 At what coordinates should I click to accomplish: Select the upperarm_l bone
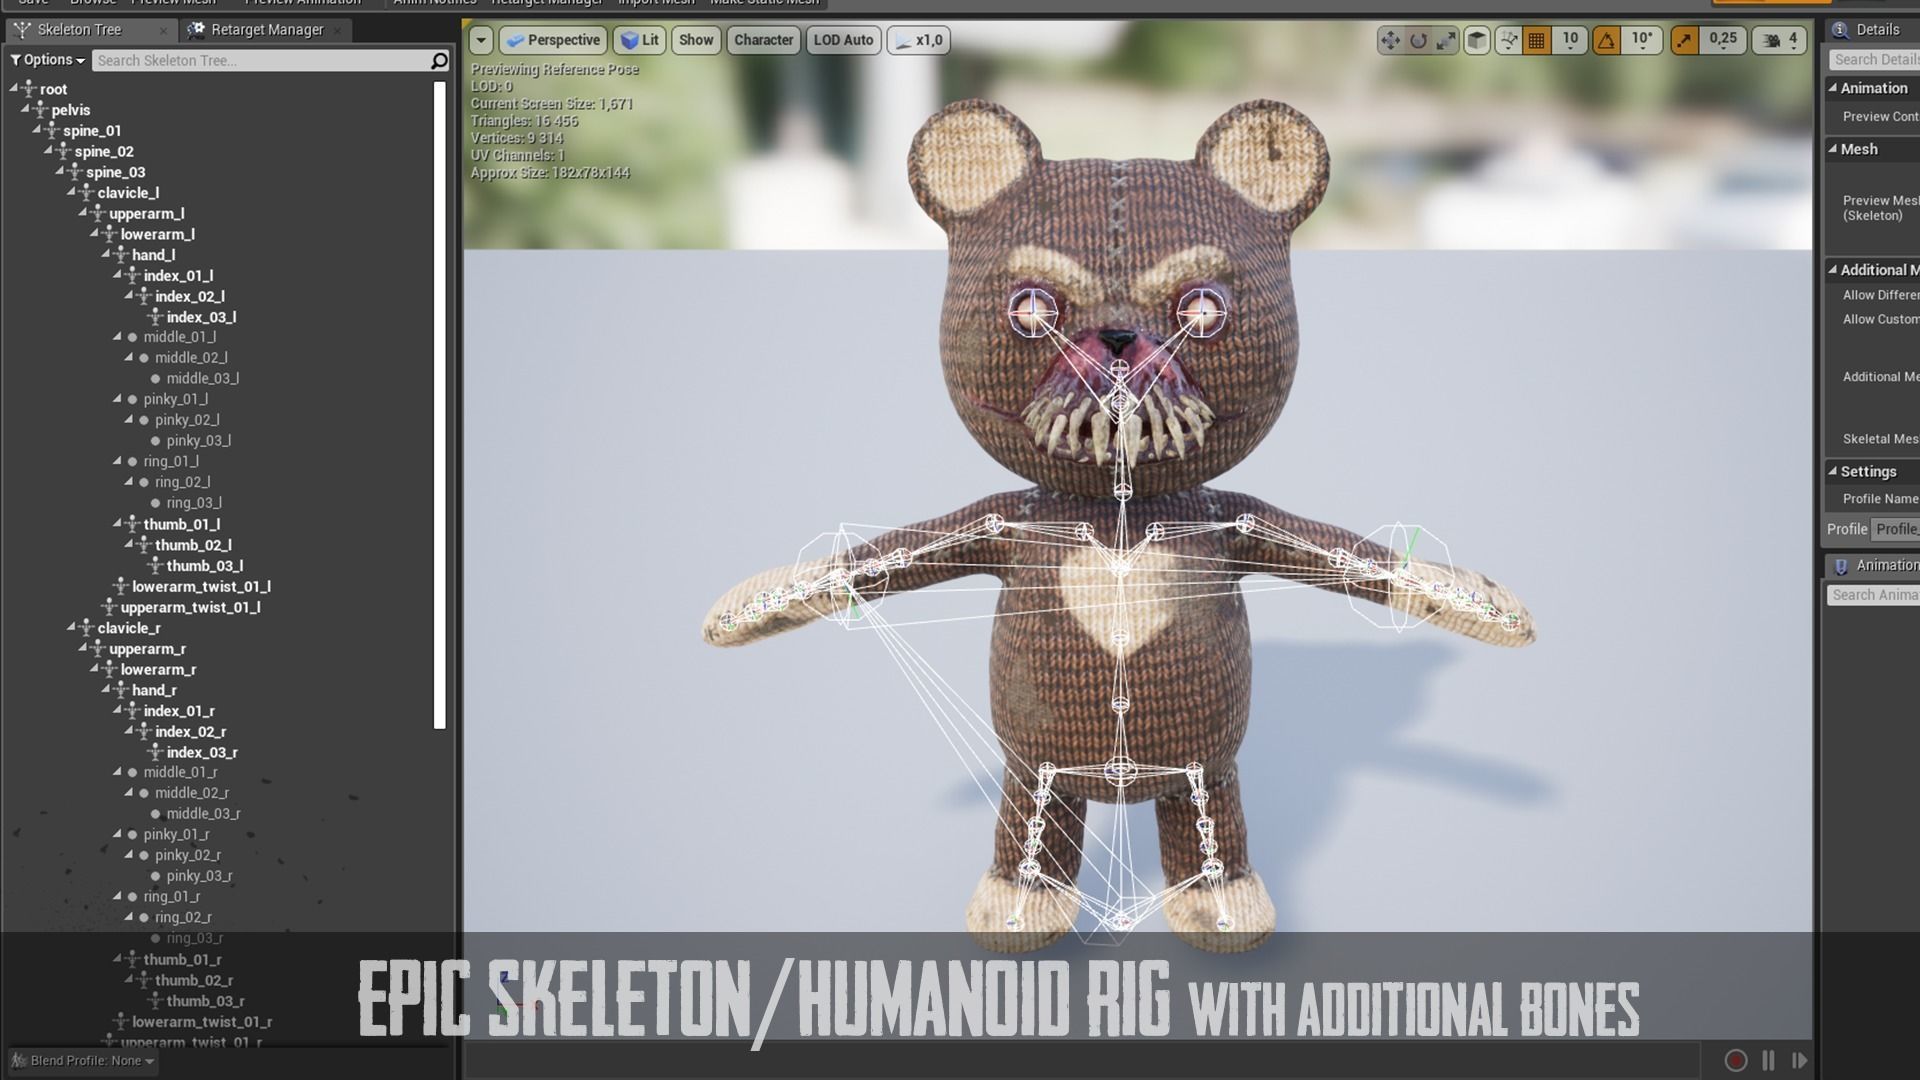[x=147, y=214]
